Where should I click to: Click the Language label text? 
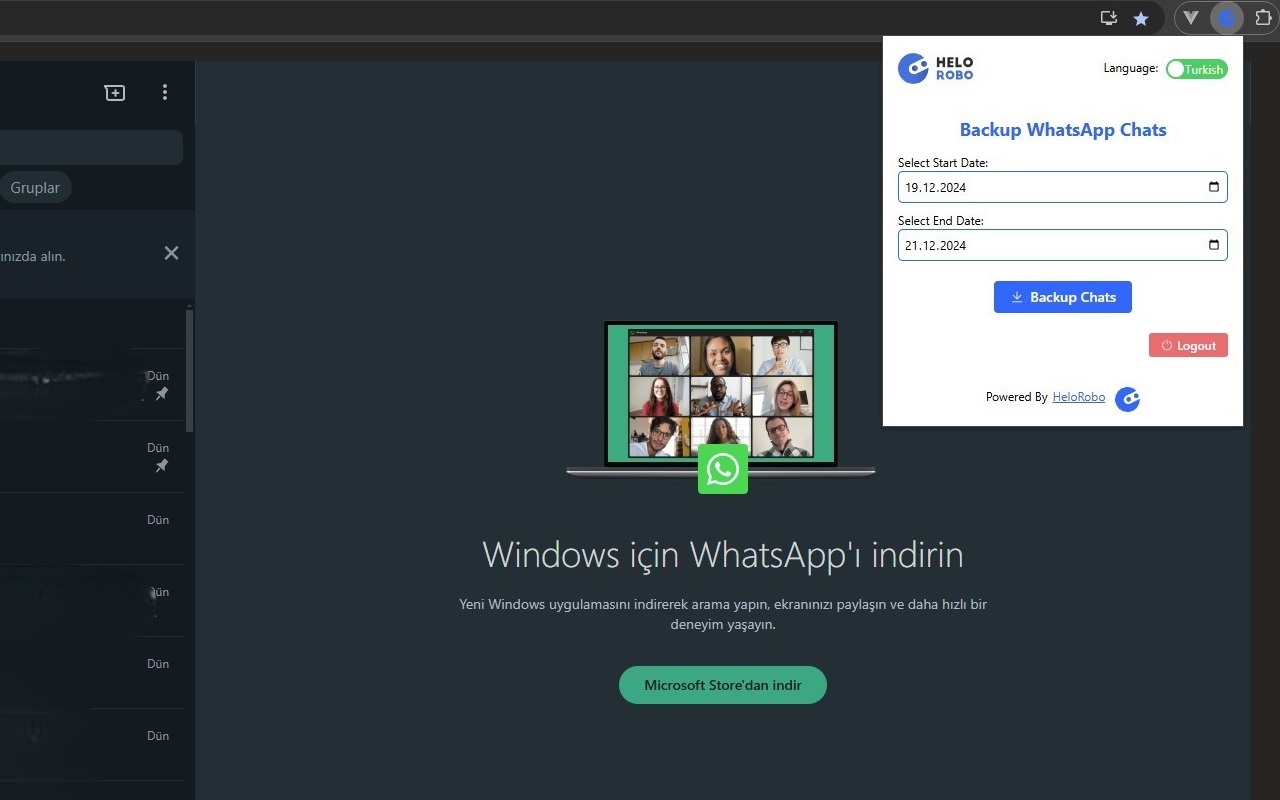[x=1131, y=68]
